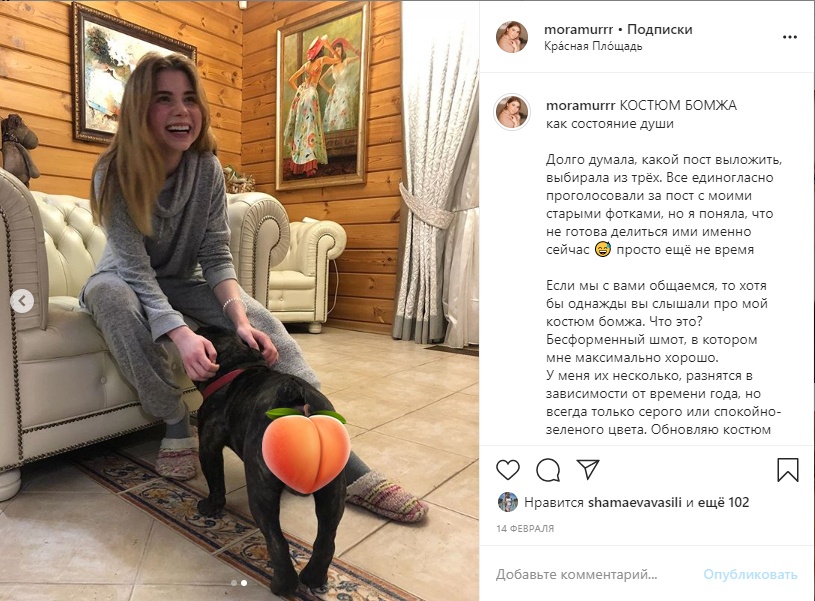This screenshot has height=601, width=815.
Task: Open the three-dot more options menu
Action: pos(790,37)
